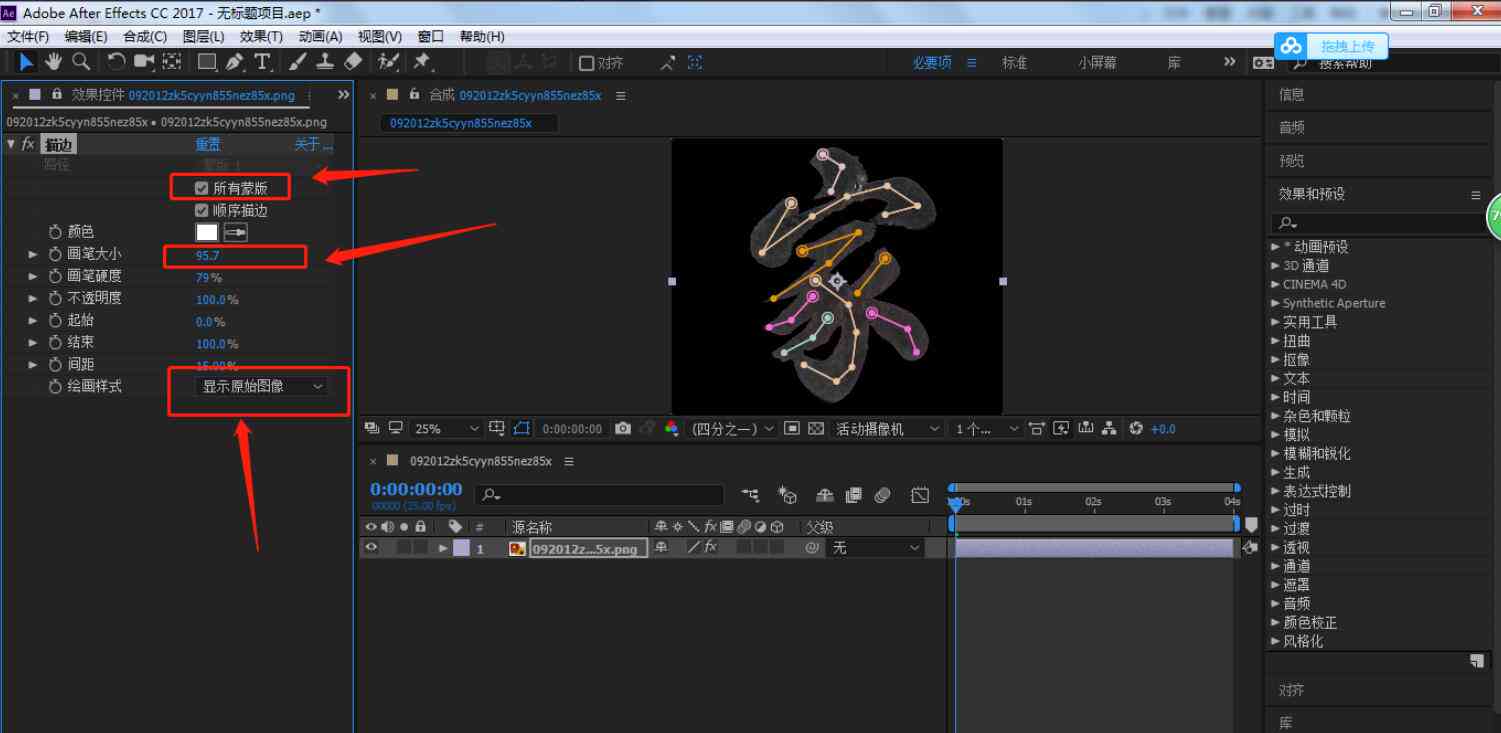Image resolution: width=1501 pixels, height=733 pixels.
Task: Select the Roto Brush tool
Action: point(388,62)
